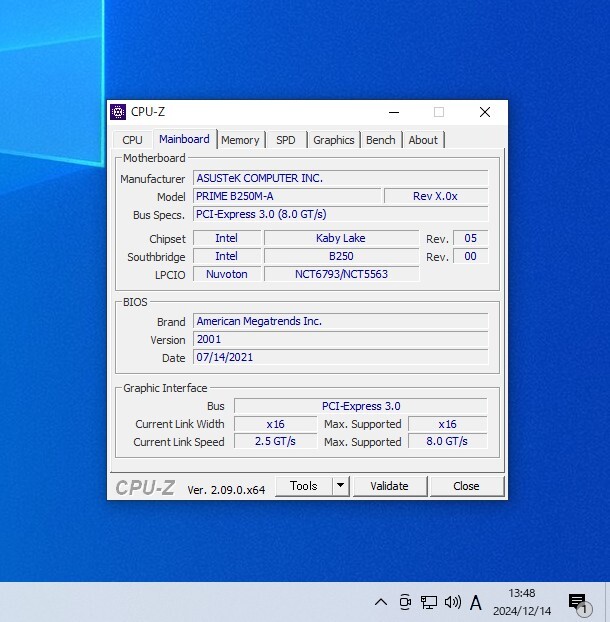Switch to the CPU tab
This screenshot has height=622, width=610.
[x=132, y=140]
